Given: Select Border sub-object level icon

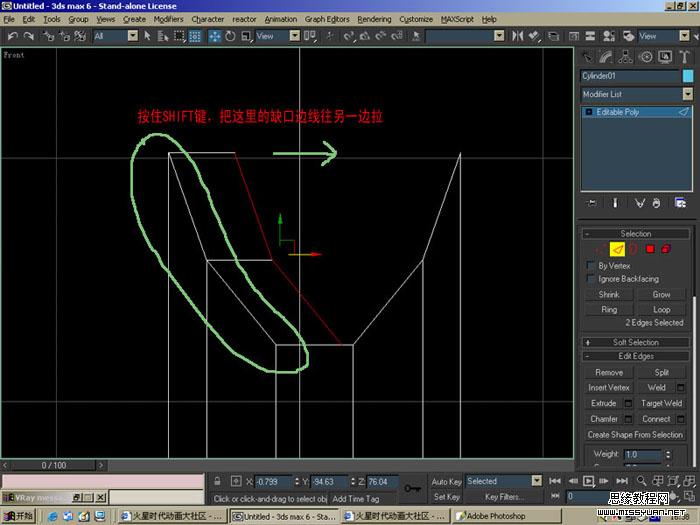Looking at the screenshot, I should tap(634, 249).
